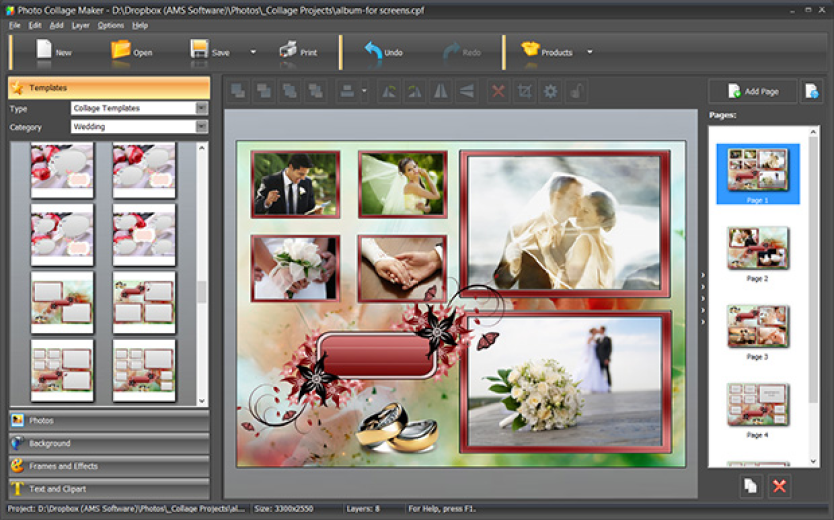Screen dimensions: 834x520
Task: Click the lock layer icon
Action: (576, 92)
